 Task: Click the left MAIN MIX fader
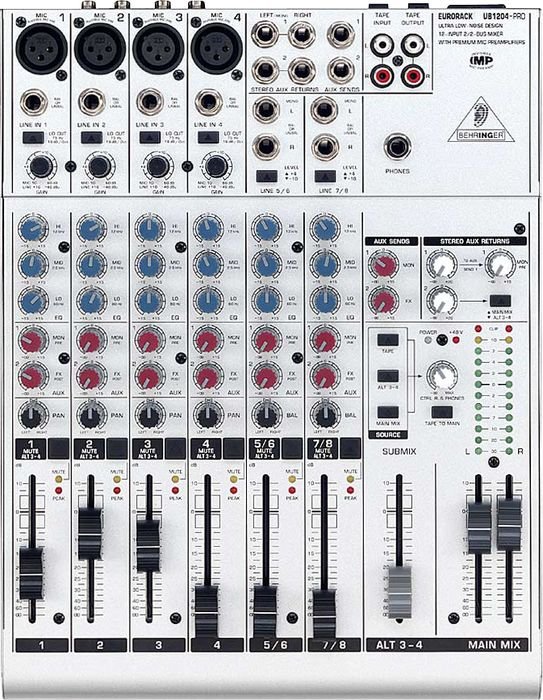point(479,527)
